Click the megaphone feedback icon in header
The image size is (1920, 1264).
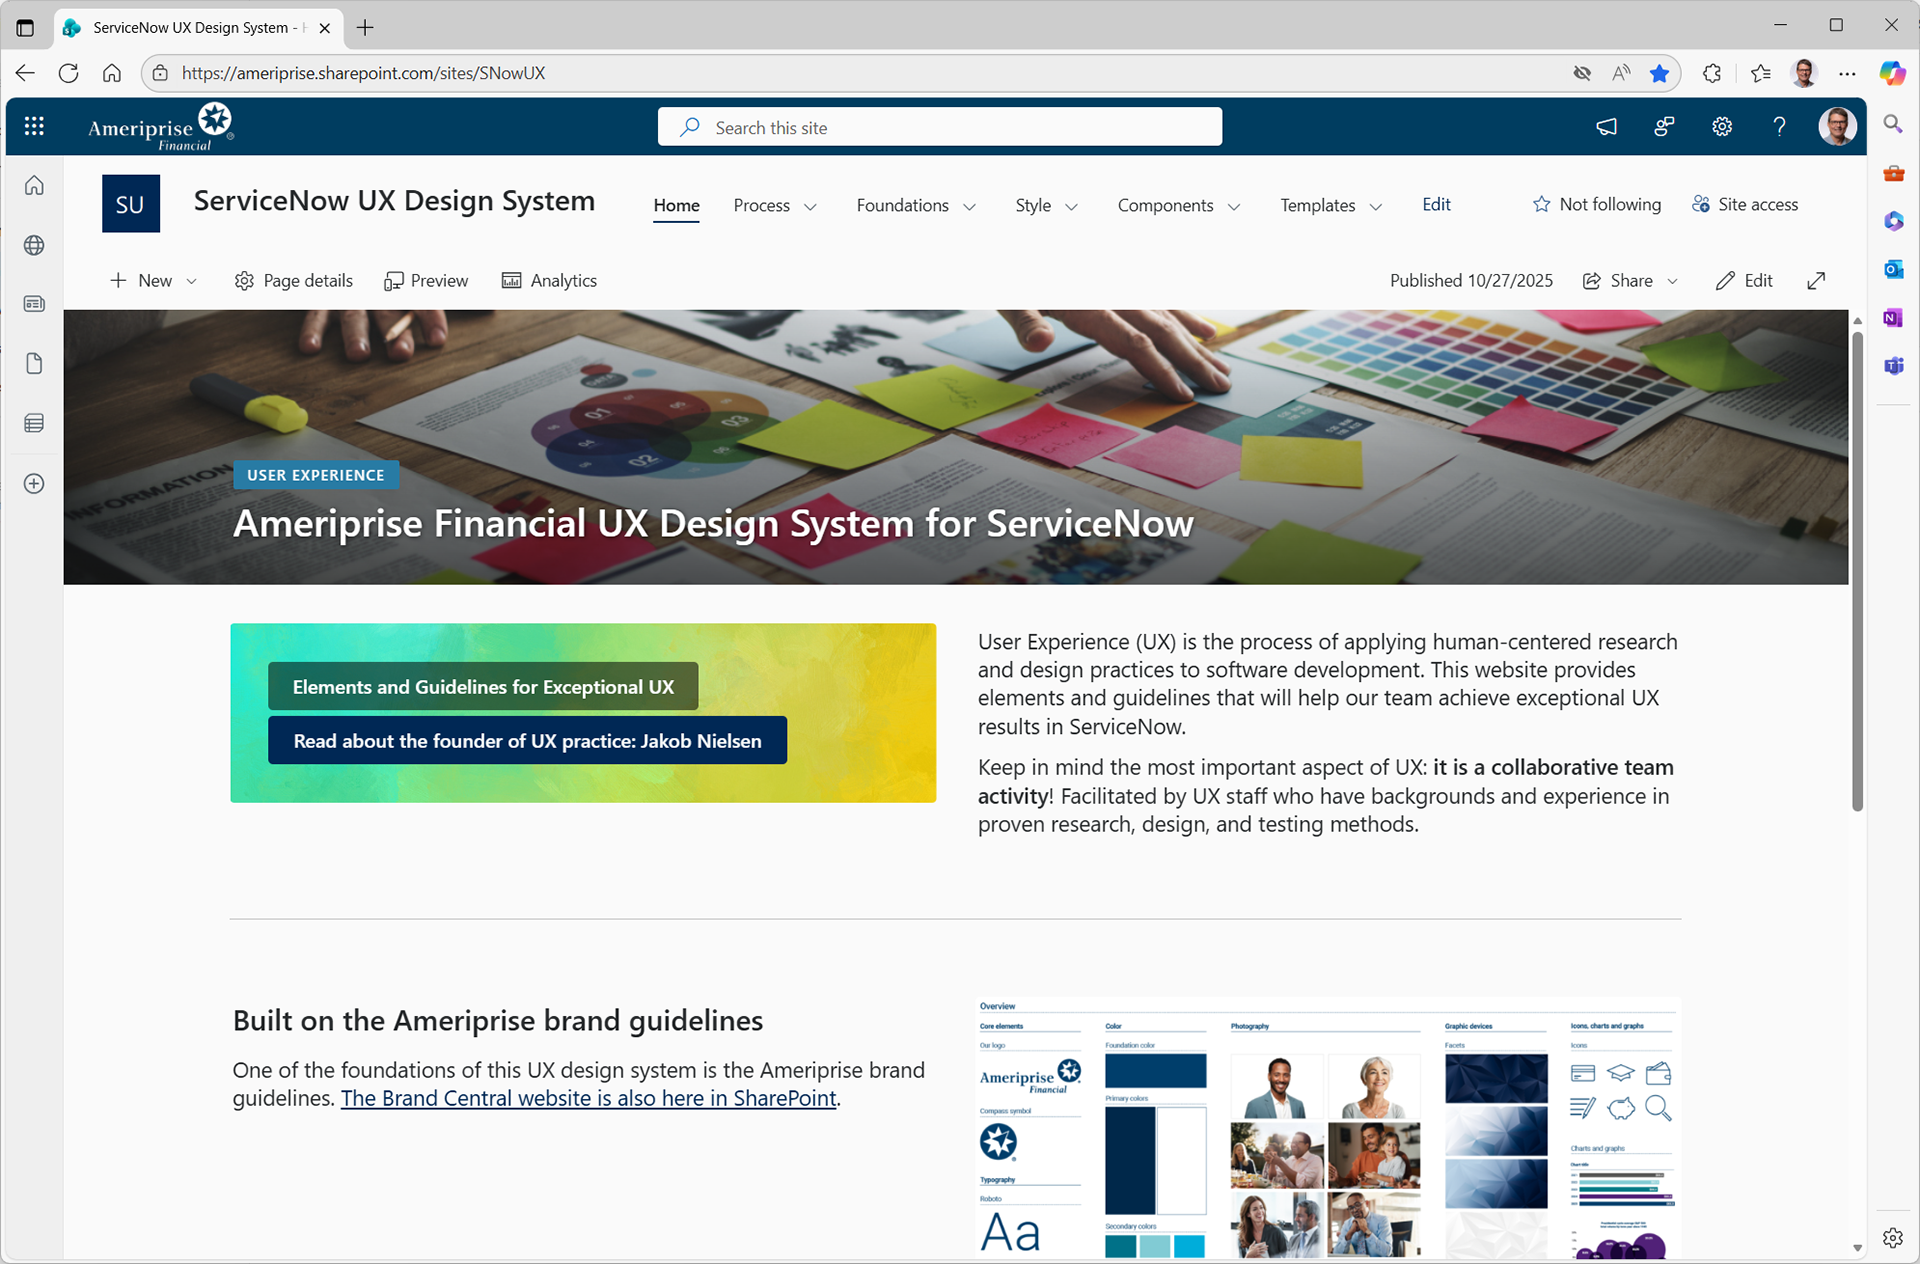point(1606,127)
